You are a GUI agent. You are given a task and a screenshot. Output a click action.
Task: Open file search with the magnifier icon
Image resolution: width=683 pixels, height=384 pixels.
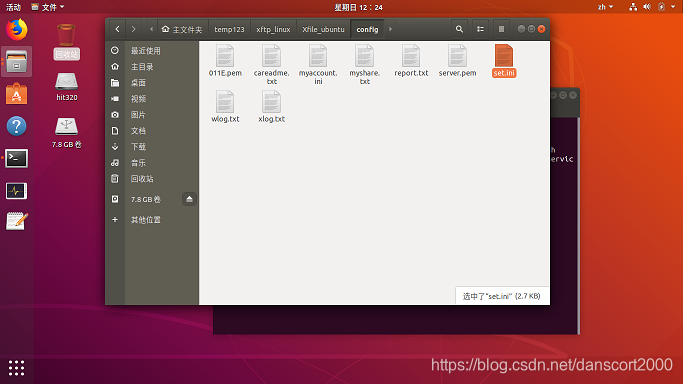tap(459, 29)
